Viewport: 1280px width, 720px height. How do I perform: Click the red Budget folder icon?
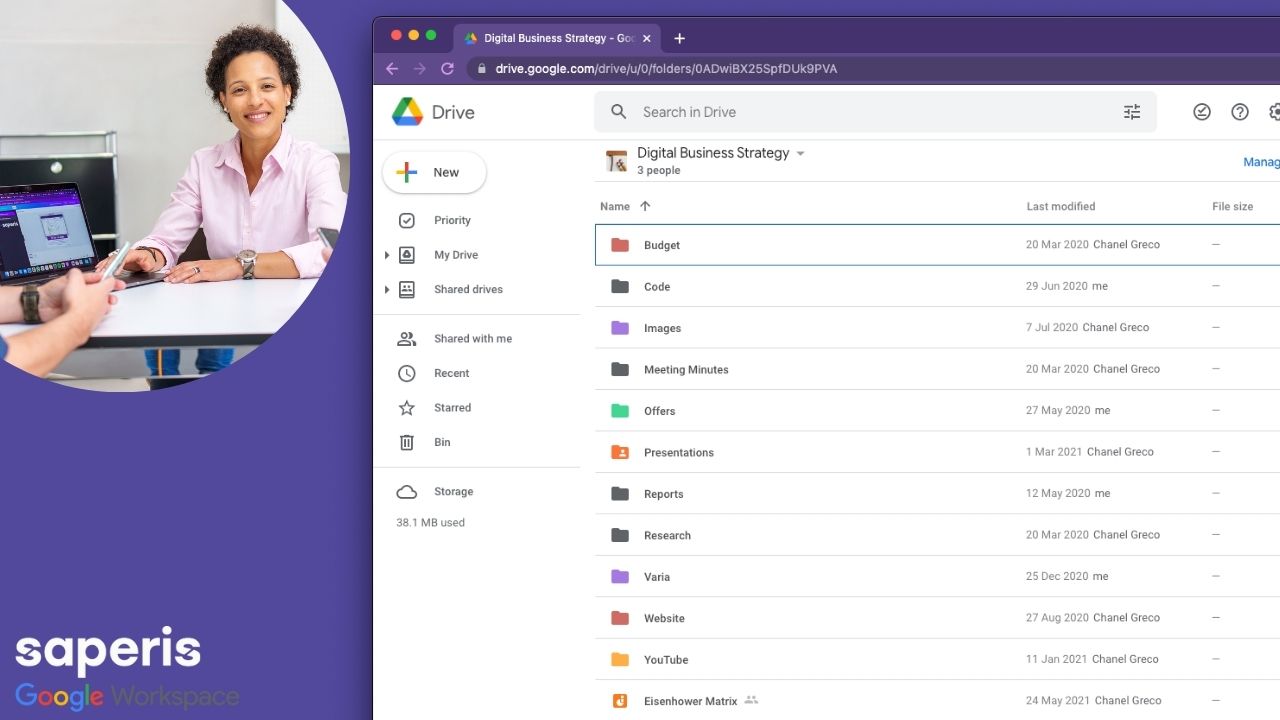click(x=620, y=245)
